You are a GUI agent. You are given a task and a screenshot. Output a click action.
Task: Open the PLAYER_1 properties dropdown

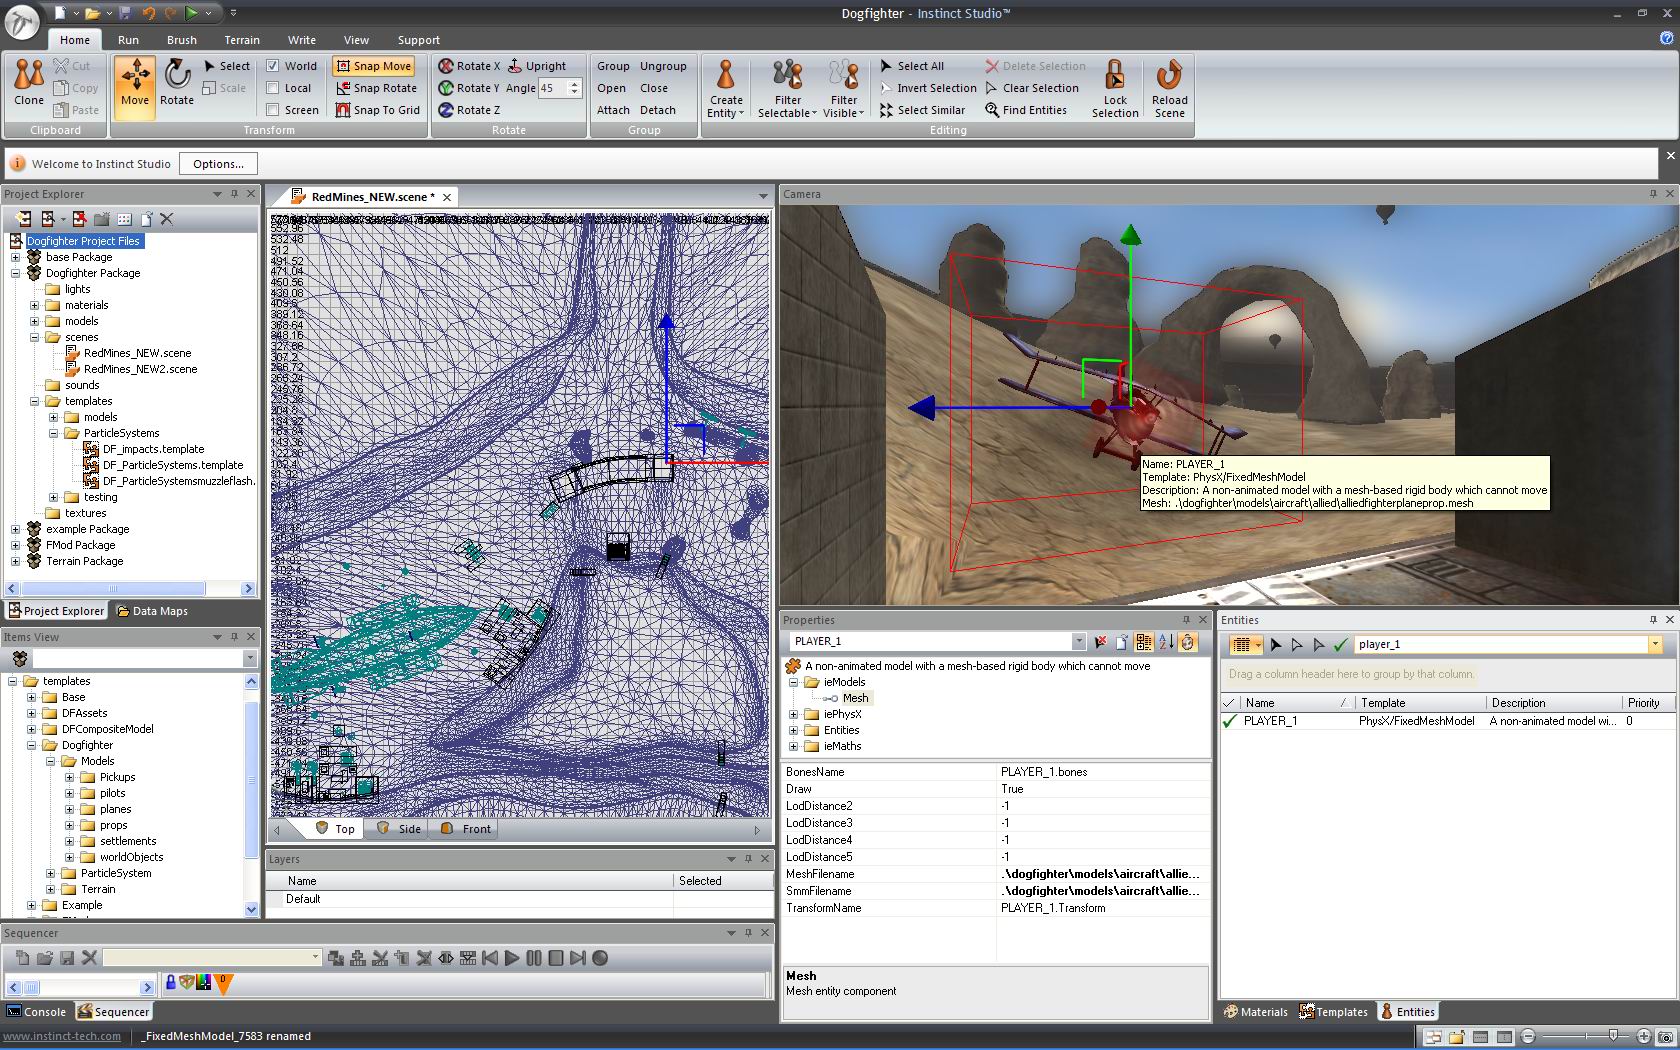(x=1079, y=641)
